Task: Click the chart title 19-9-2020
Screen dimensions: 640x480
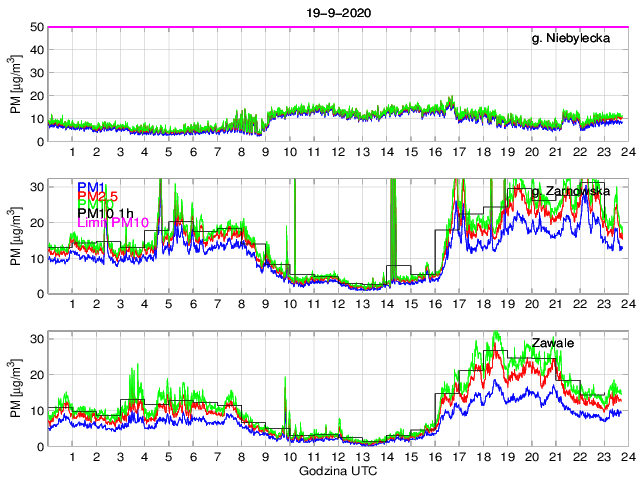Action: pyautogui.click(x=339, y=13)
